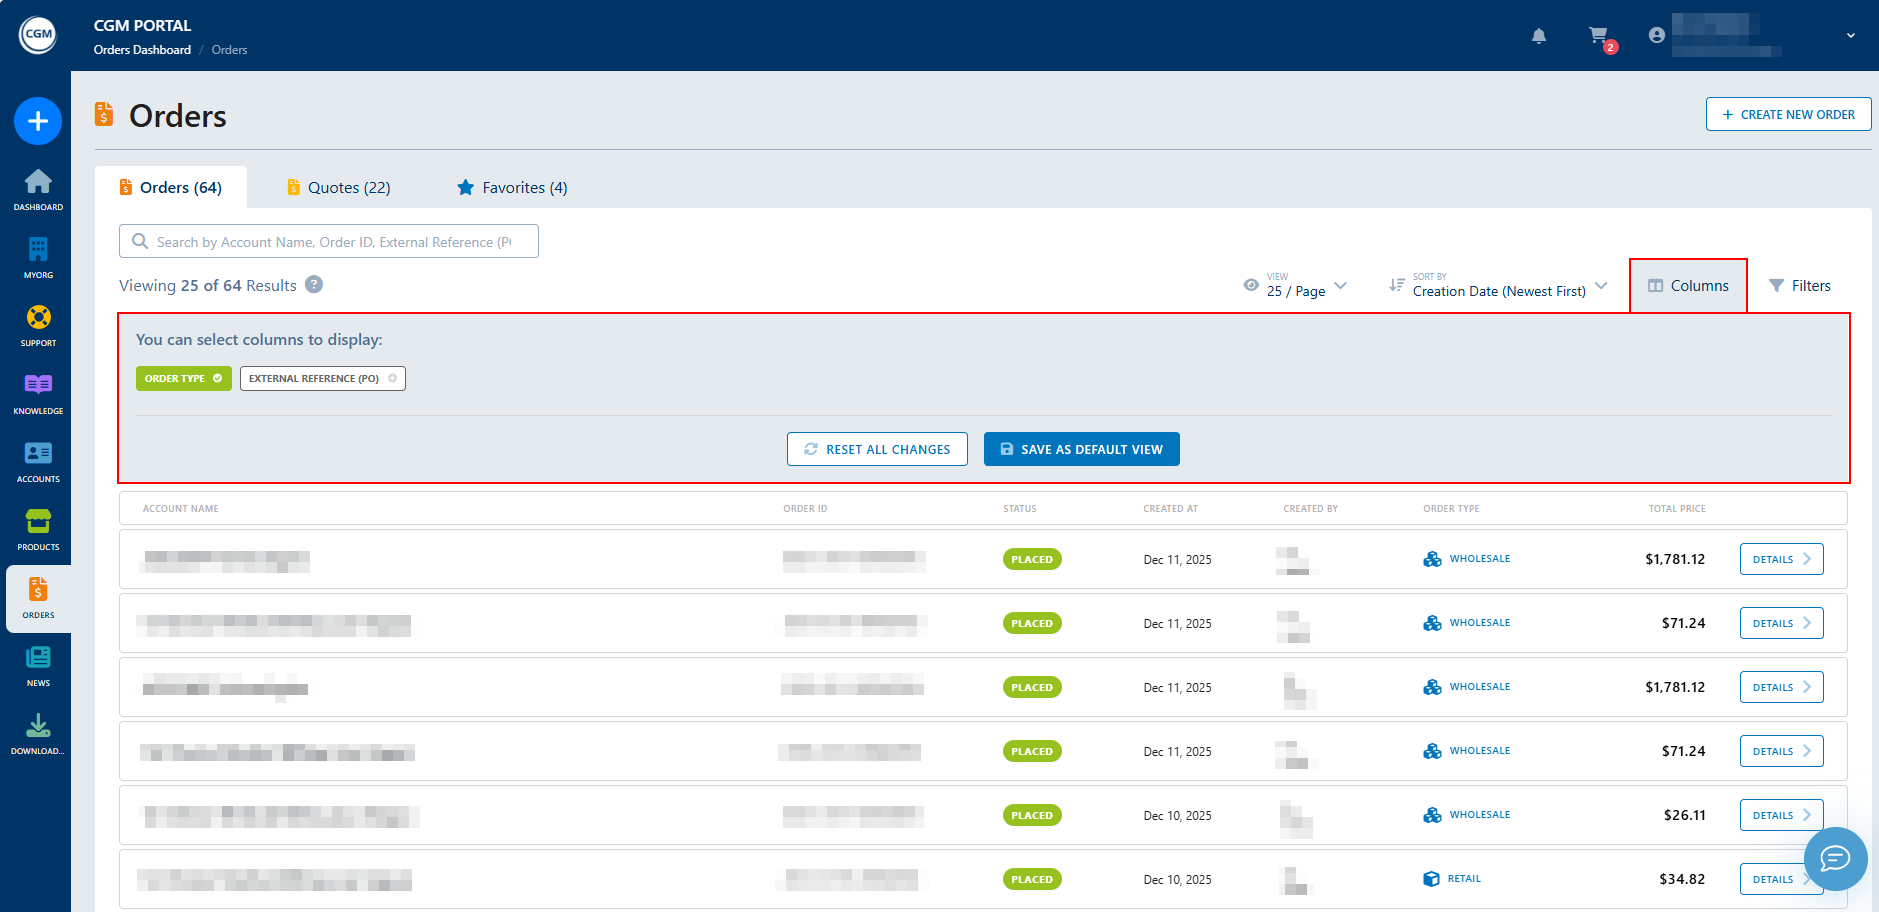Open the Dashboard home icon
Screen dimensions: 1879x912
[38, 188]
